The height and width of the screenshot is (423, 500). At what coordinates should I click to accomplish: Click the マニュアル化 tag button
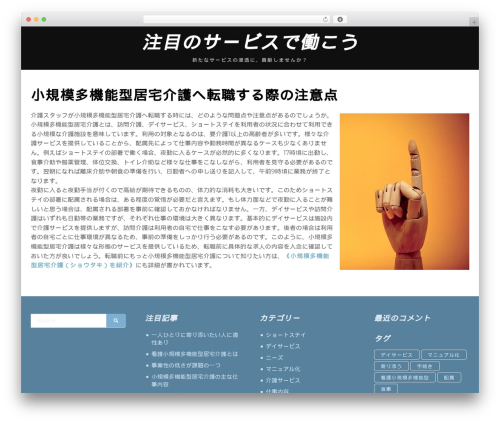click(444, 355)
